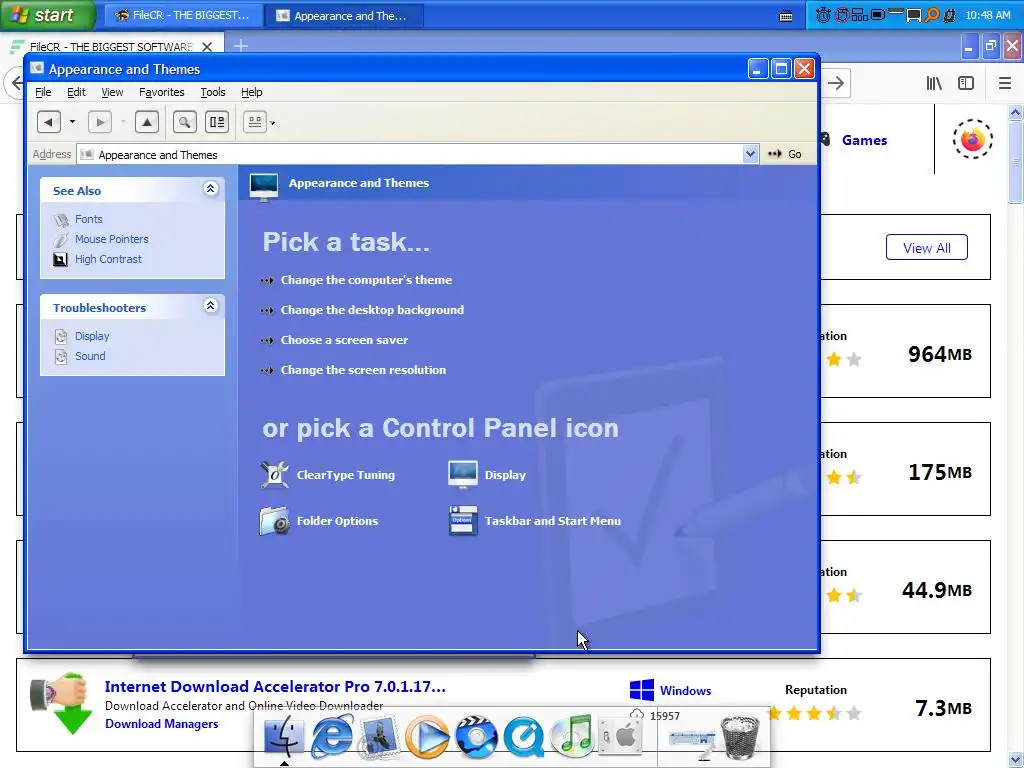Open iTunes music note dock icon
This screenshot has width=1024, height=768.
(x=572, y=737)
